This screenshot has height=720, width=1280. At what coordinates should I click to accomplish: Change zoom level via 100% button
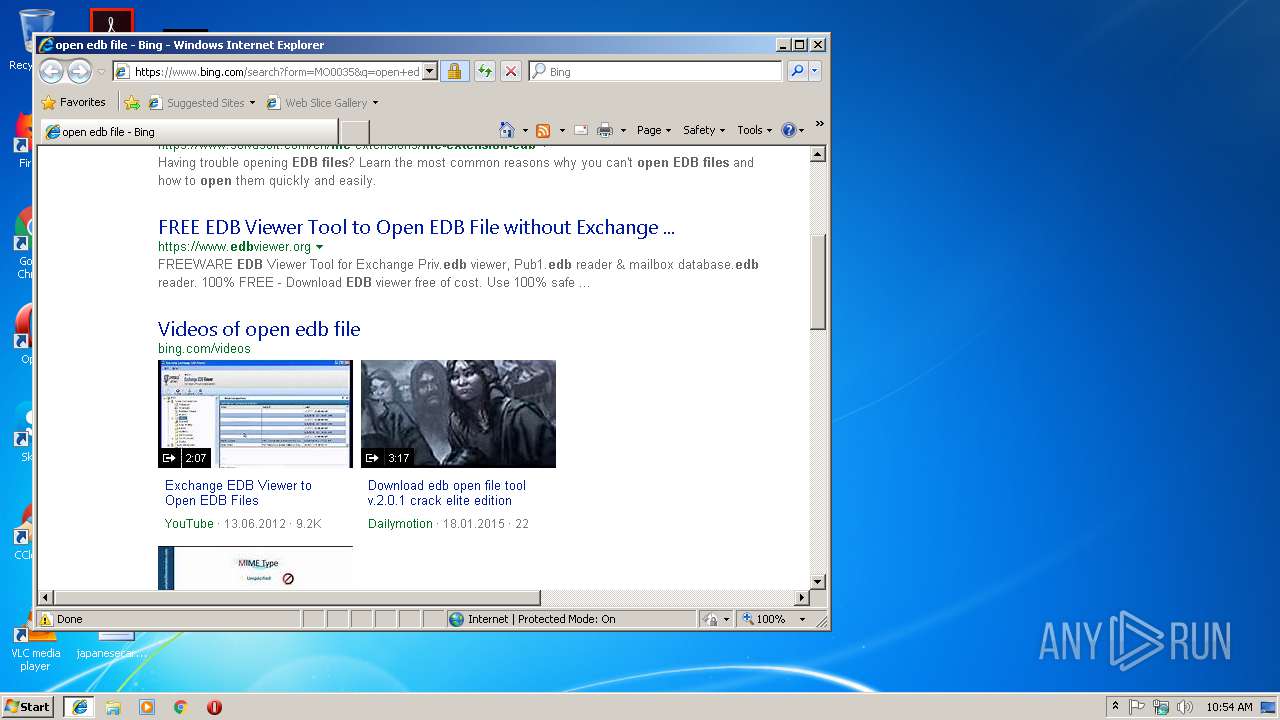pyautogui.click(x=765, y=619)
